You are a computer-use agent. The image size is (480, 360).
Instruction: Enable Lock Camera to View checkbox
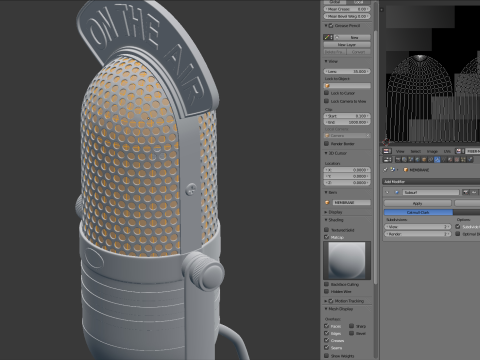click(327, 101)
